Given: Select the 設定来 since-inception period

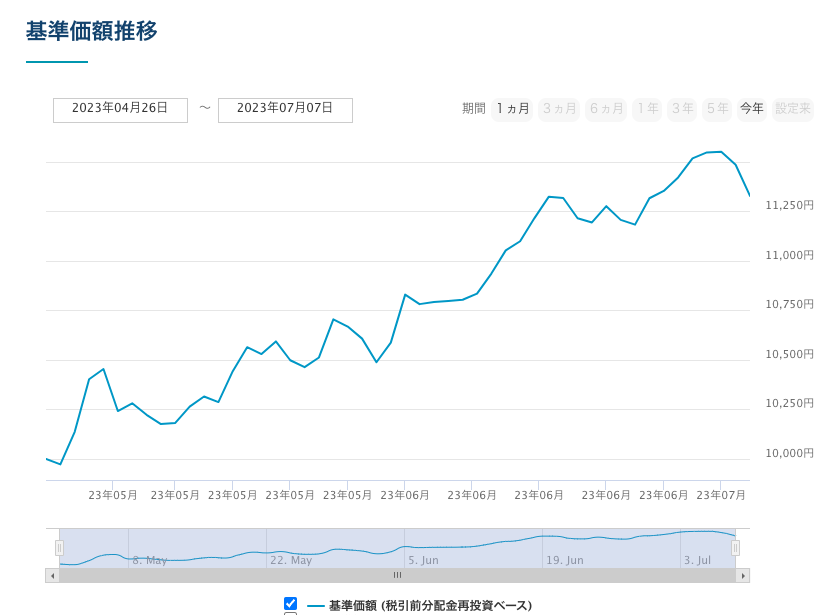Looking at the screenshot, I should coord(793,109).
